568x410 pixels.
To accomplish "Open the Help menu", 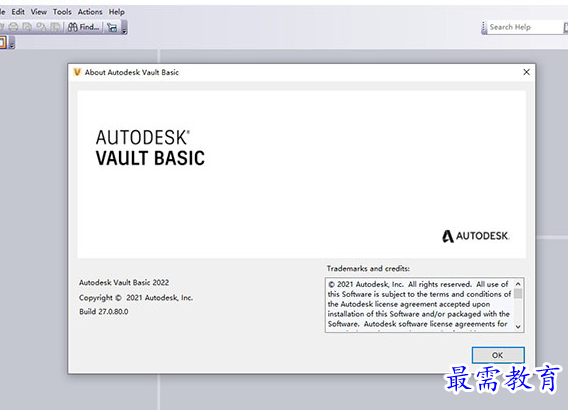I will 117,12.
